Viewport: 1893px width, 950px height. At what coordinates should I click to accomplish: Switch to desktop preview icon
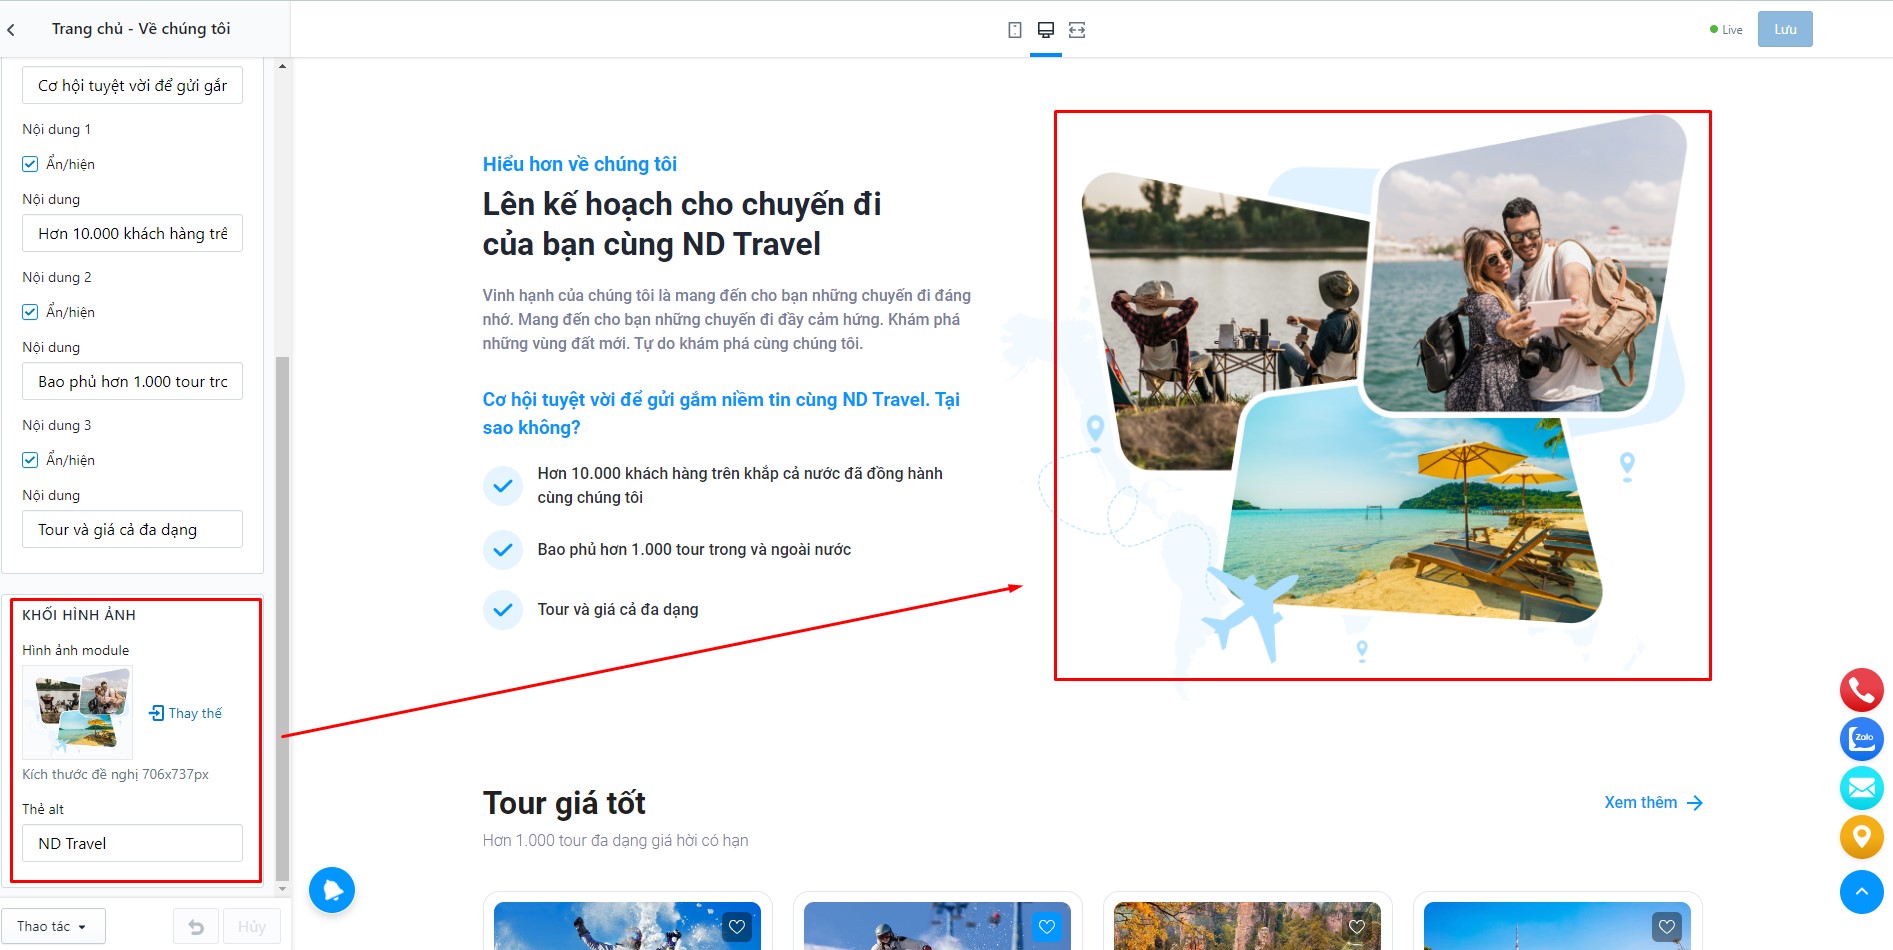(1046, 30)
